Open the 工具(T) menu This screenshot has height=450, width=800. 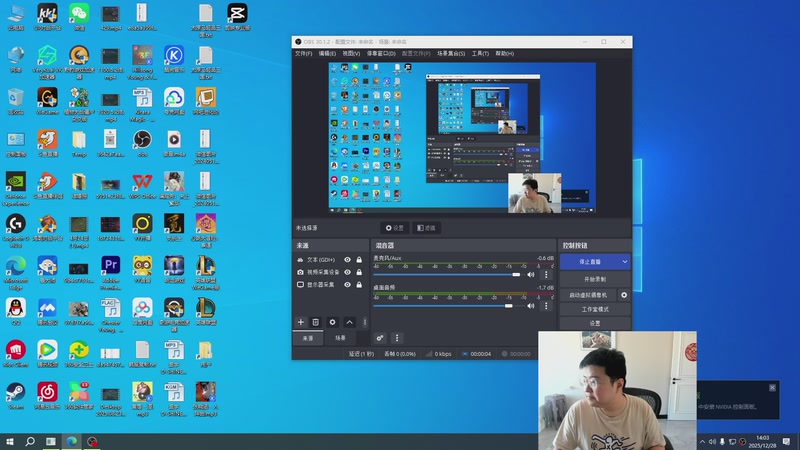[480, 54]
